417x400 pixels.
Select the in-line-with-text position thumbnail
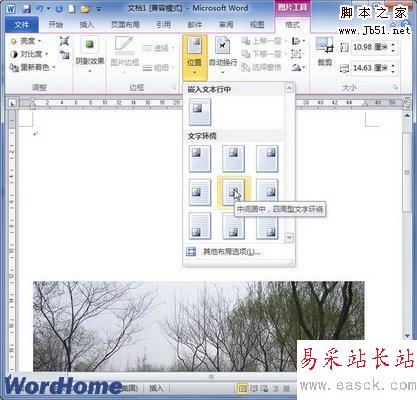[x=200, y=113]
